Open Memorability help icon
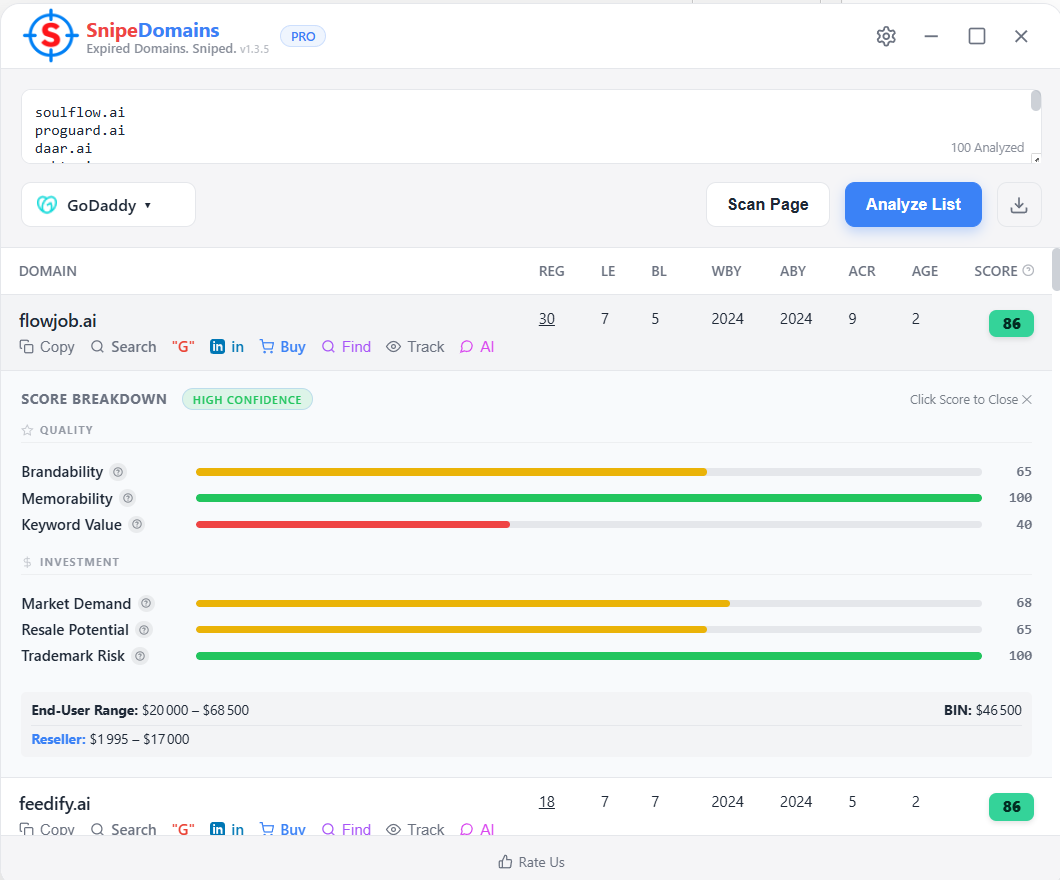This screenshot has height=880, width=1060. tap(128, 498)
